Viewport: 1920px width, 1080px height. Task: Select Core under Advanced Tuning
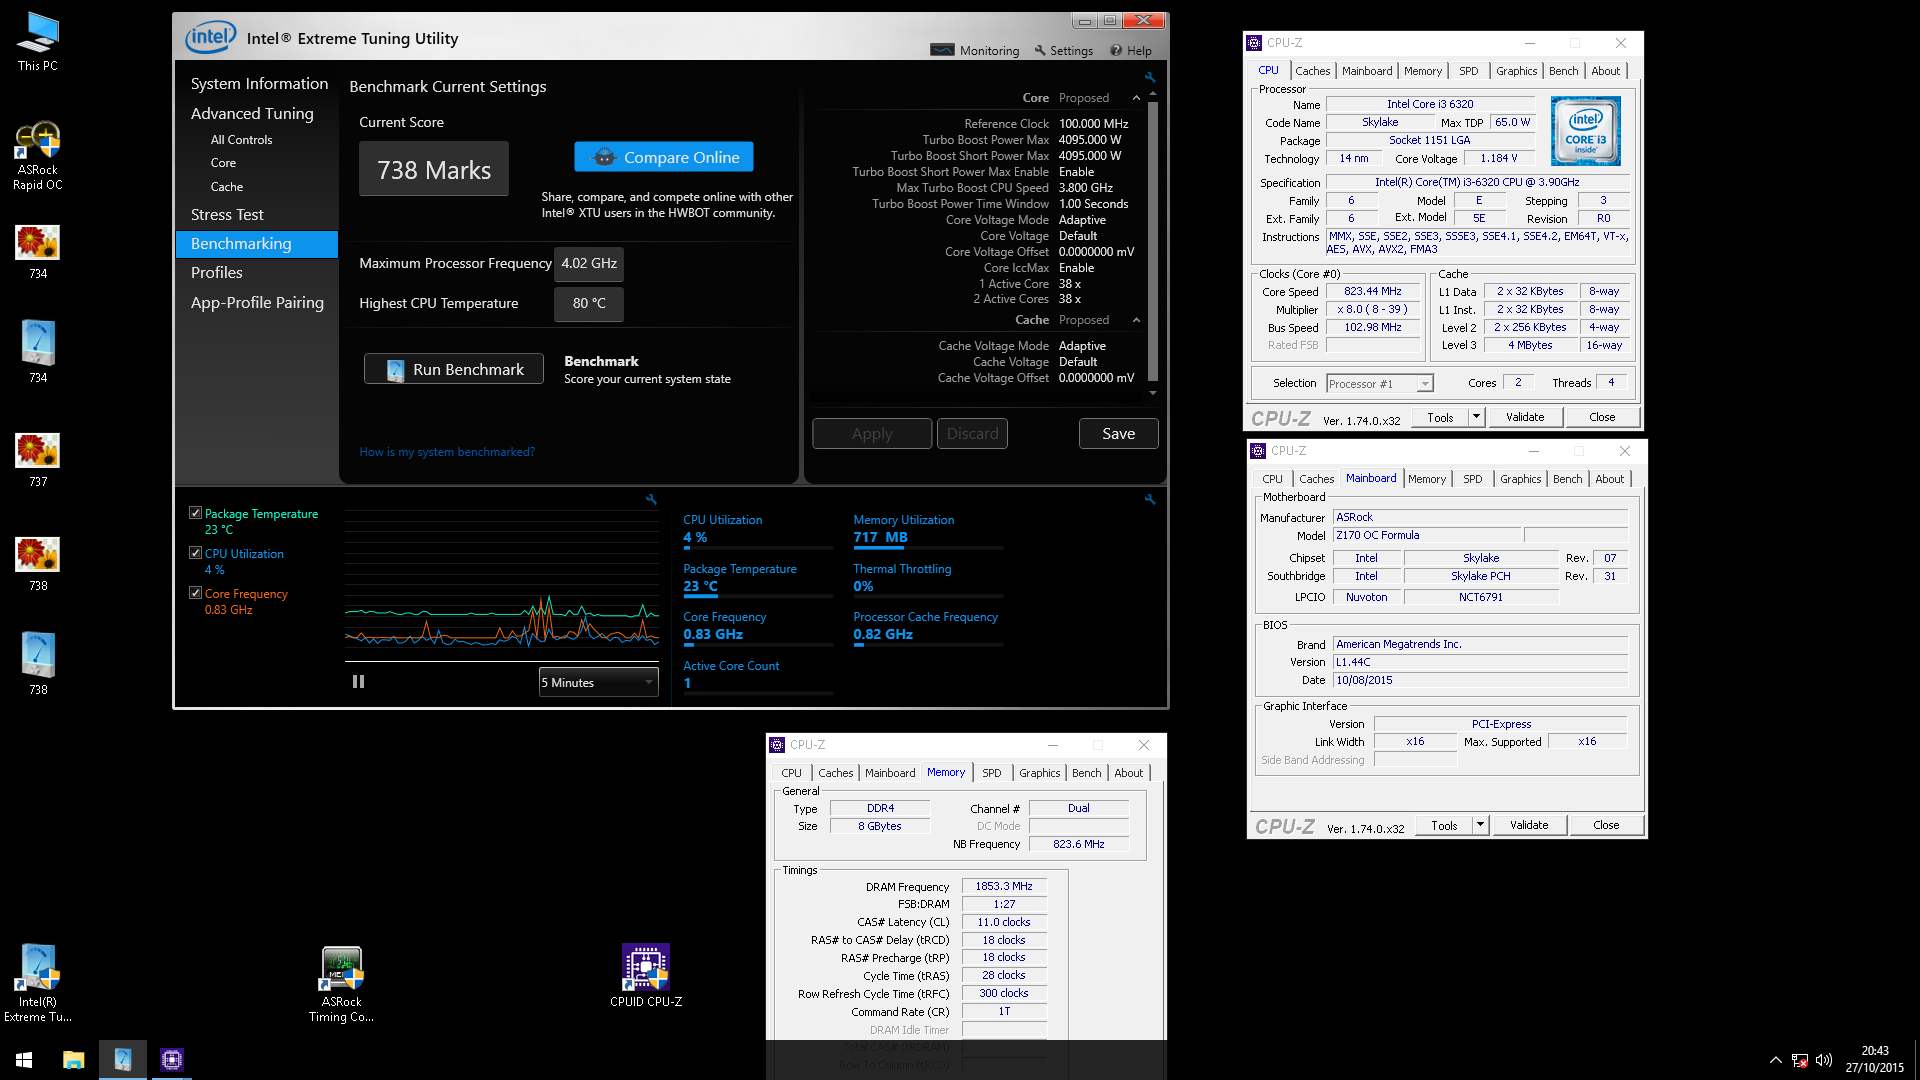[223, 163]
